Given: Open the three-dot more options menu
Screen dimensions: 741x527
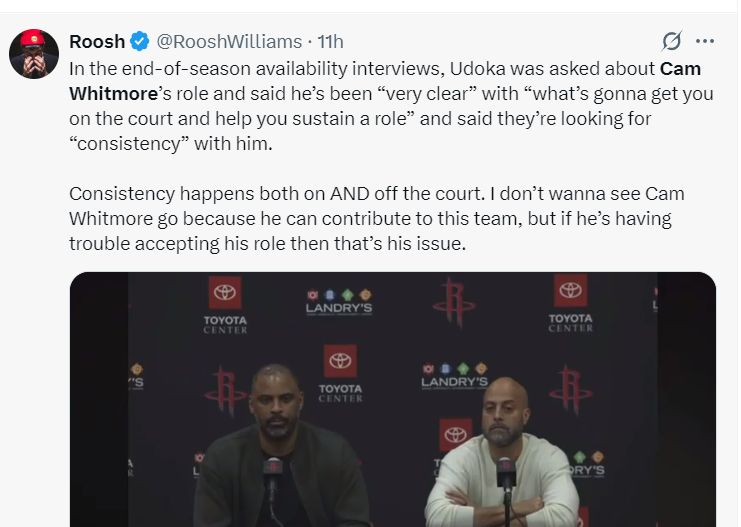Looking at the screenshot, I should coord(705,41).
